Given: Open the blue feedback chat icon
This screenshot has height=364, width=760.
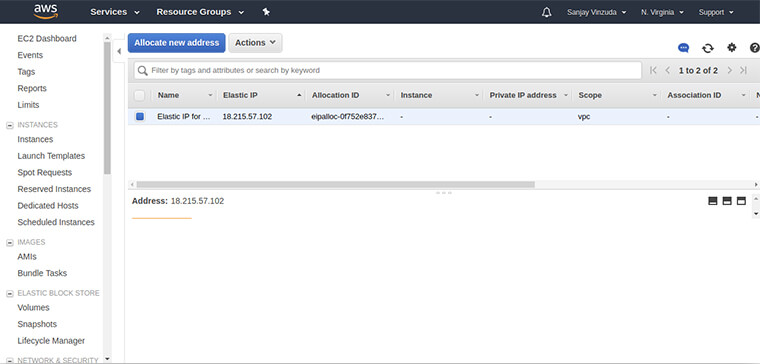Looking at the screenshot, I should coord(683,48).
